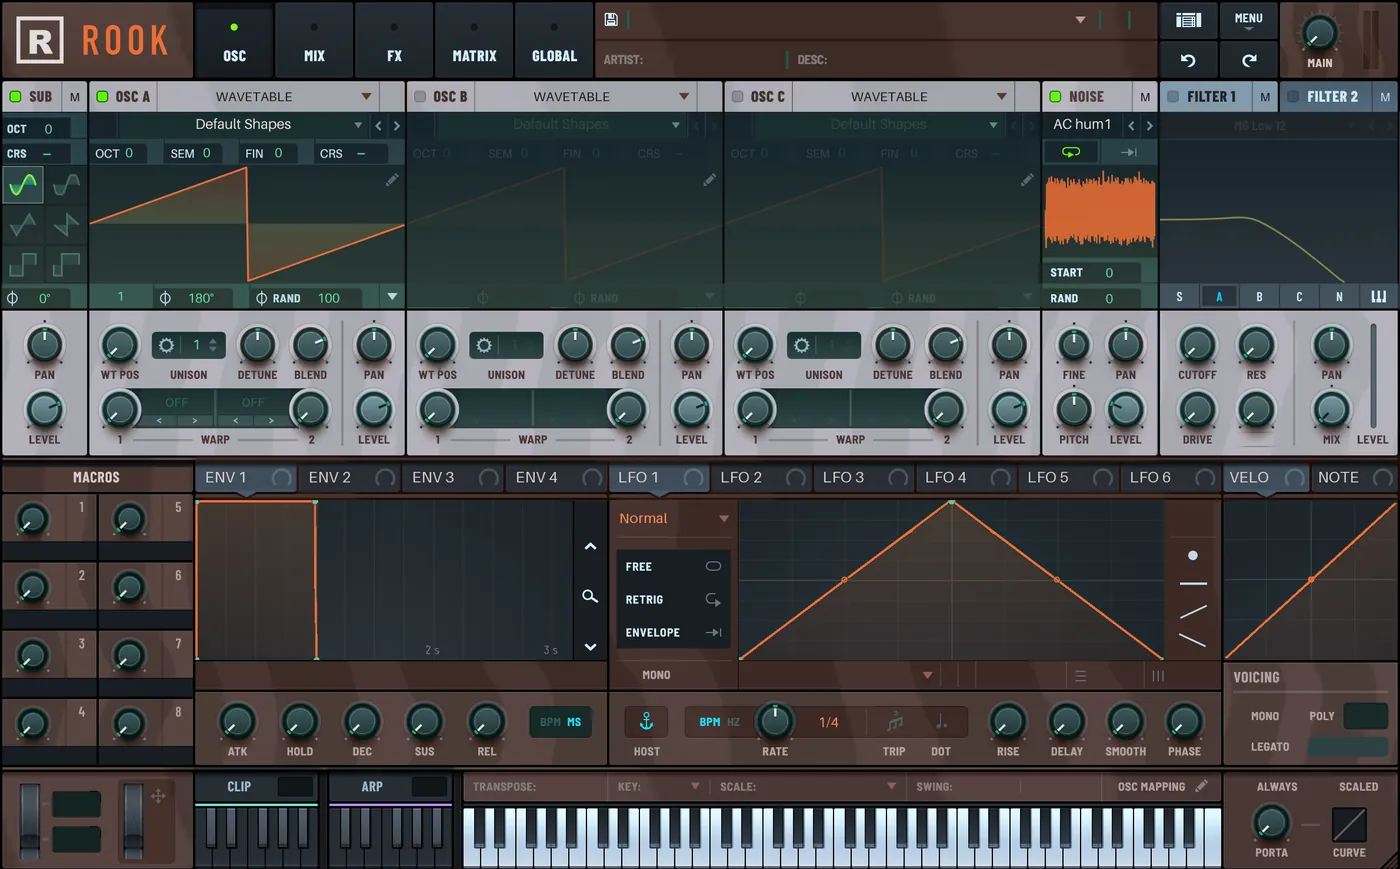Image resolution: width=1400 pixels, height=869 pixels.
Task: Open the SCALE dropdown above the keyboard
Action: (x=808, y=787)
